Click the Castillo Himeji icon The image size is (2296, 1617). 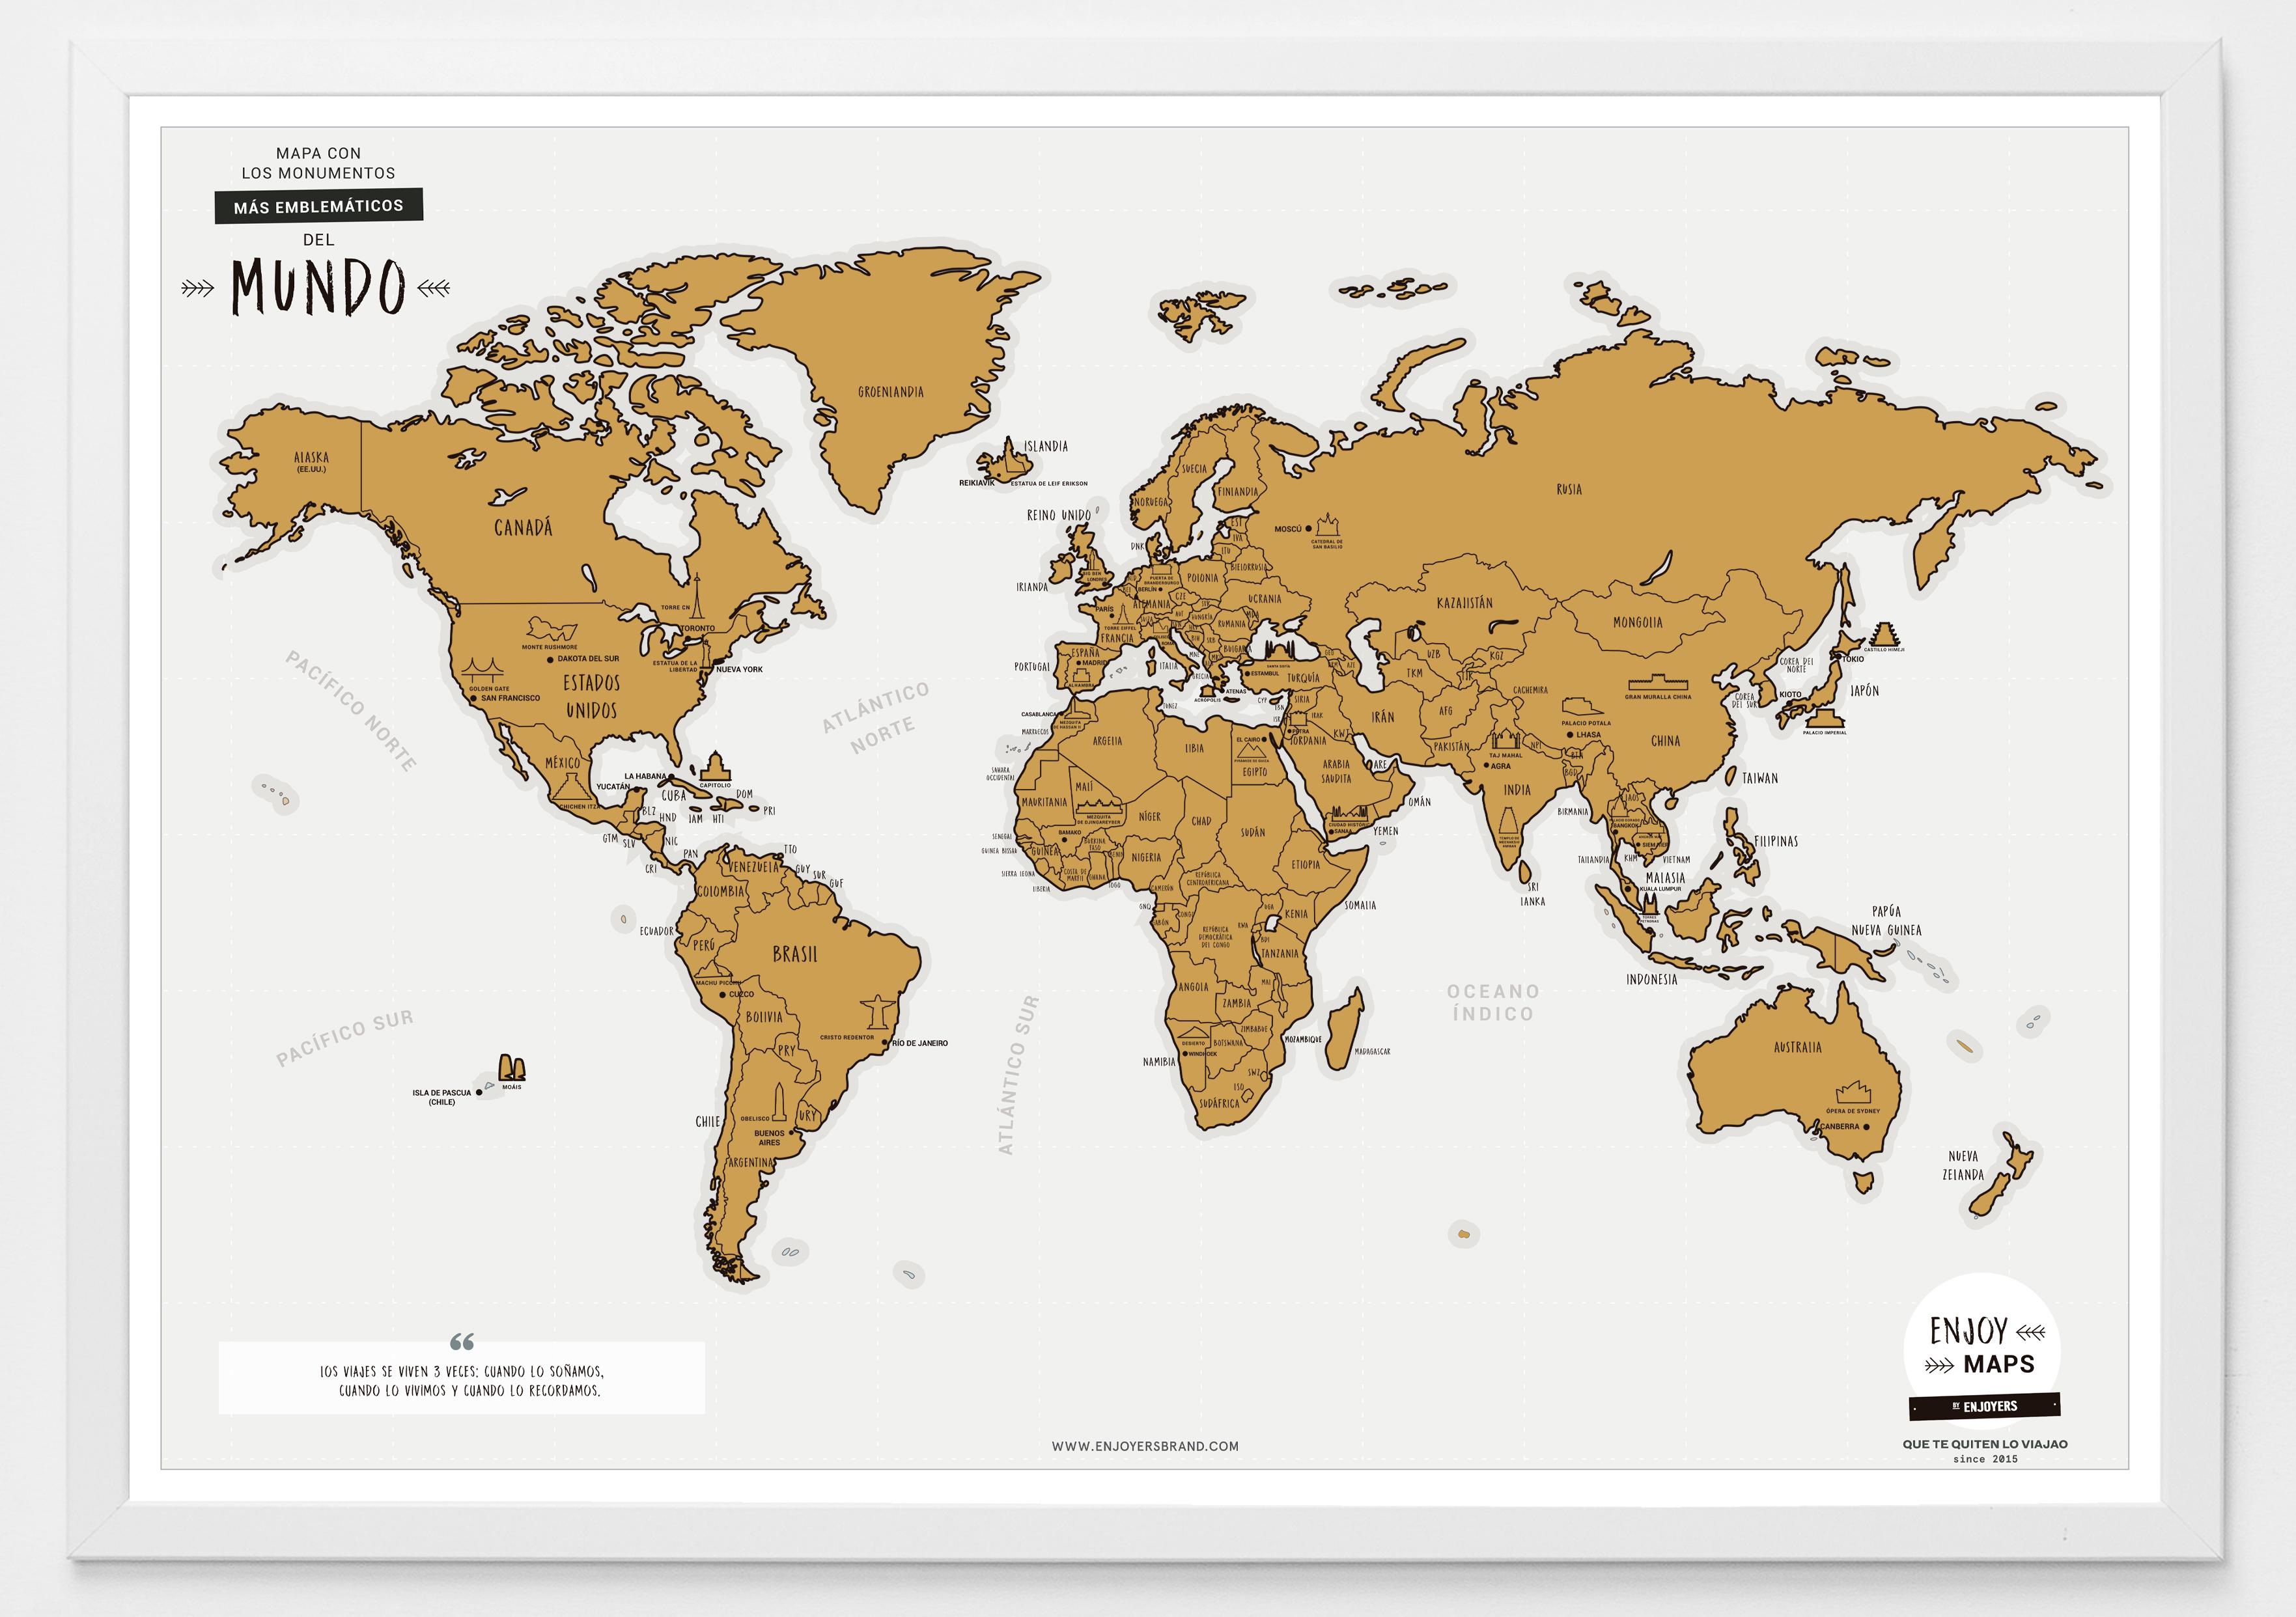pos(1884,634)
